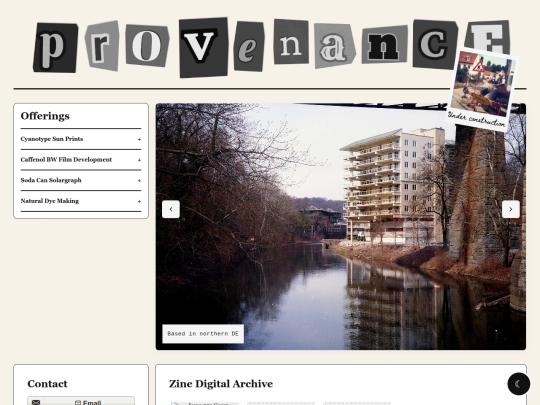540x405 pixels.
Task: Click the envelope icon in Contact
Action: point(36,402)
